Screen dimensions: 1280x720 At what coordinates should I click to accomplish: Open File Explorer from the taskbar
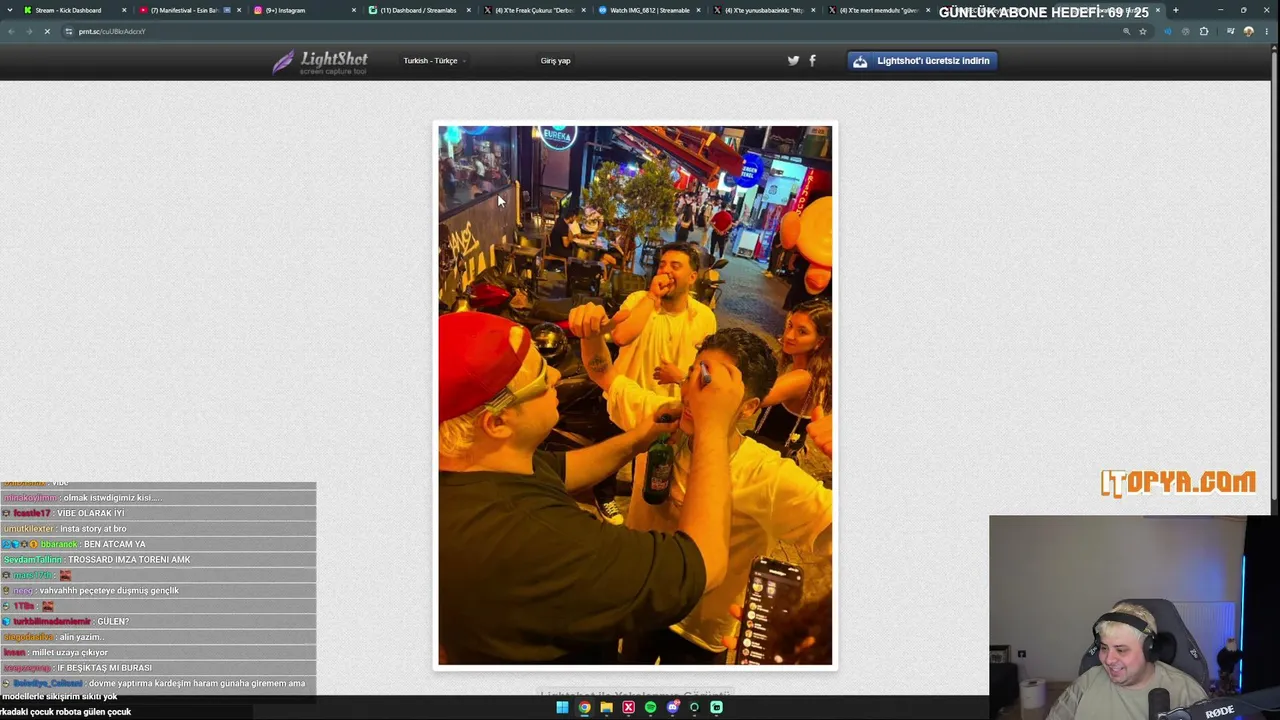pyautogui.click(x=606, y=707)
